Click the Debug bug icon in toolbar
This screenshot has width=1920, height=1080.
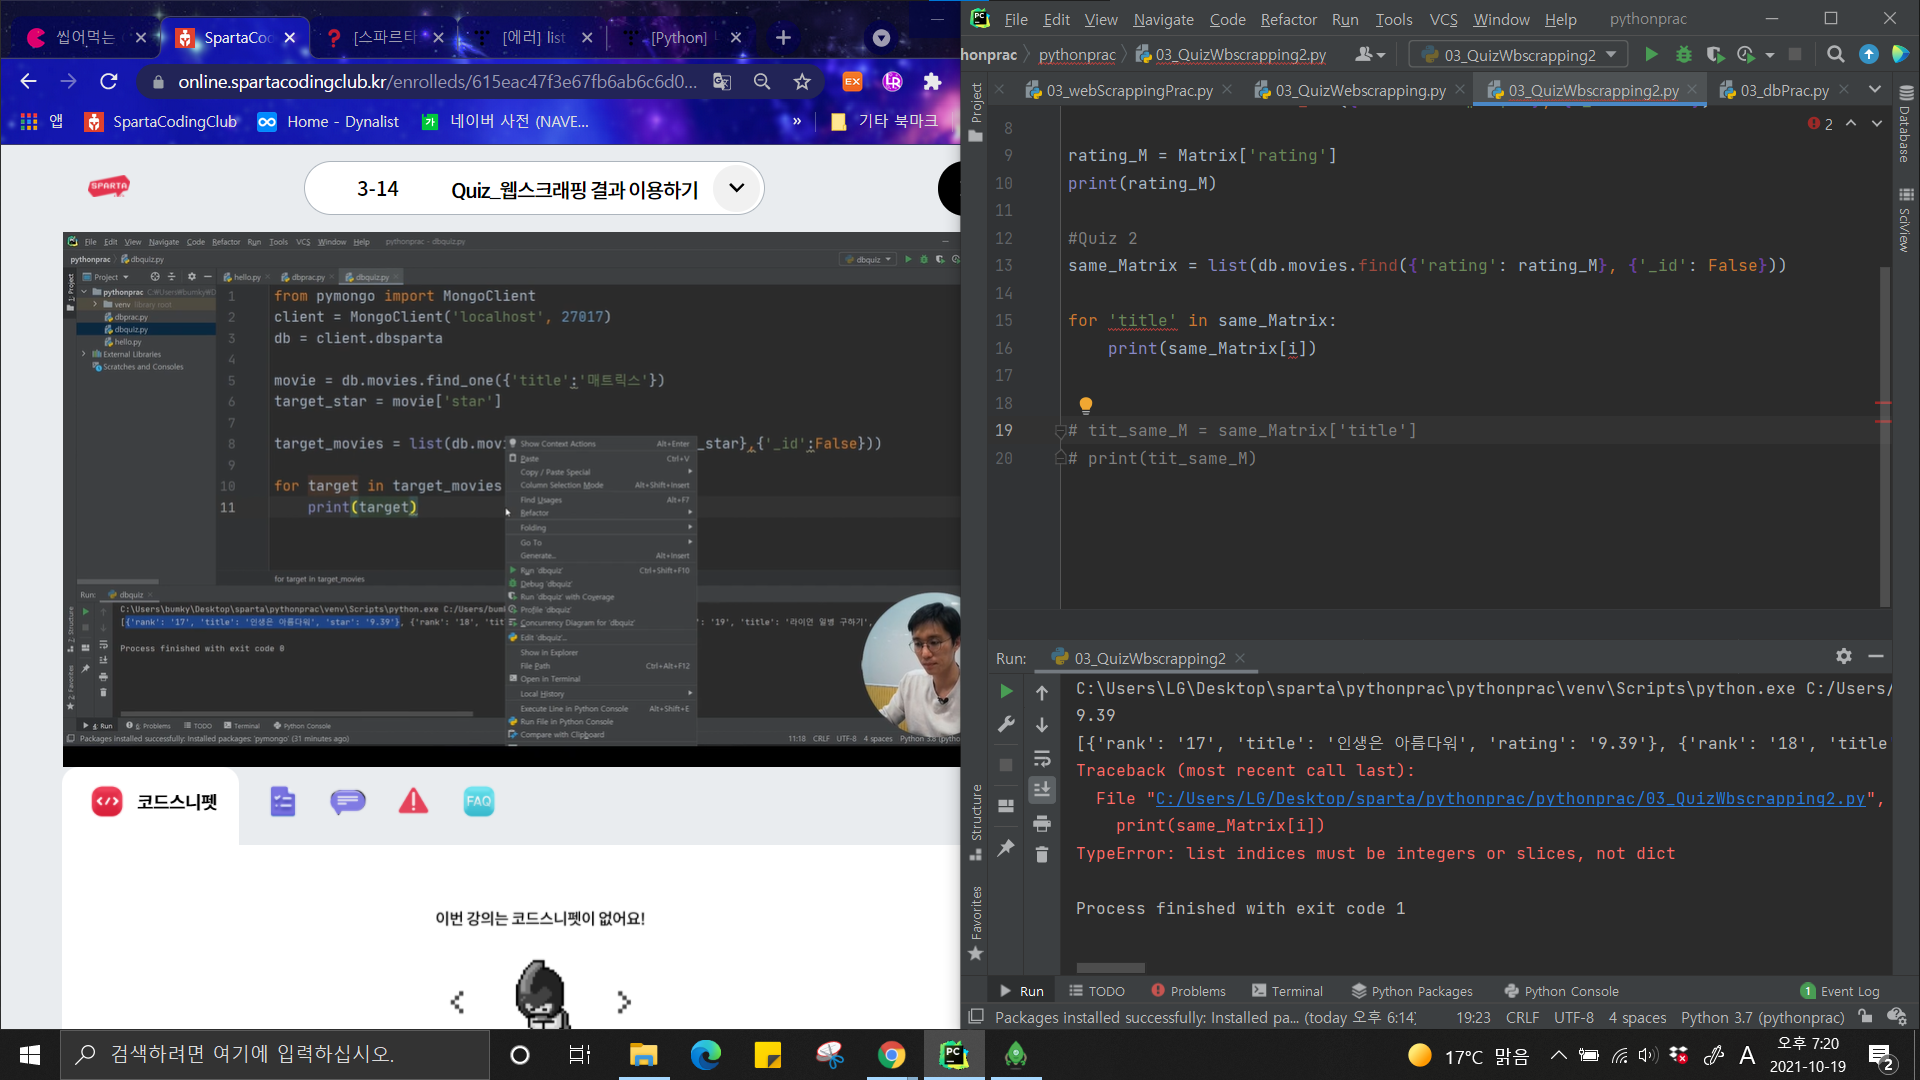(1684, 55)
